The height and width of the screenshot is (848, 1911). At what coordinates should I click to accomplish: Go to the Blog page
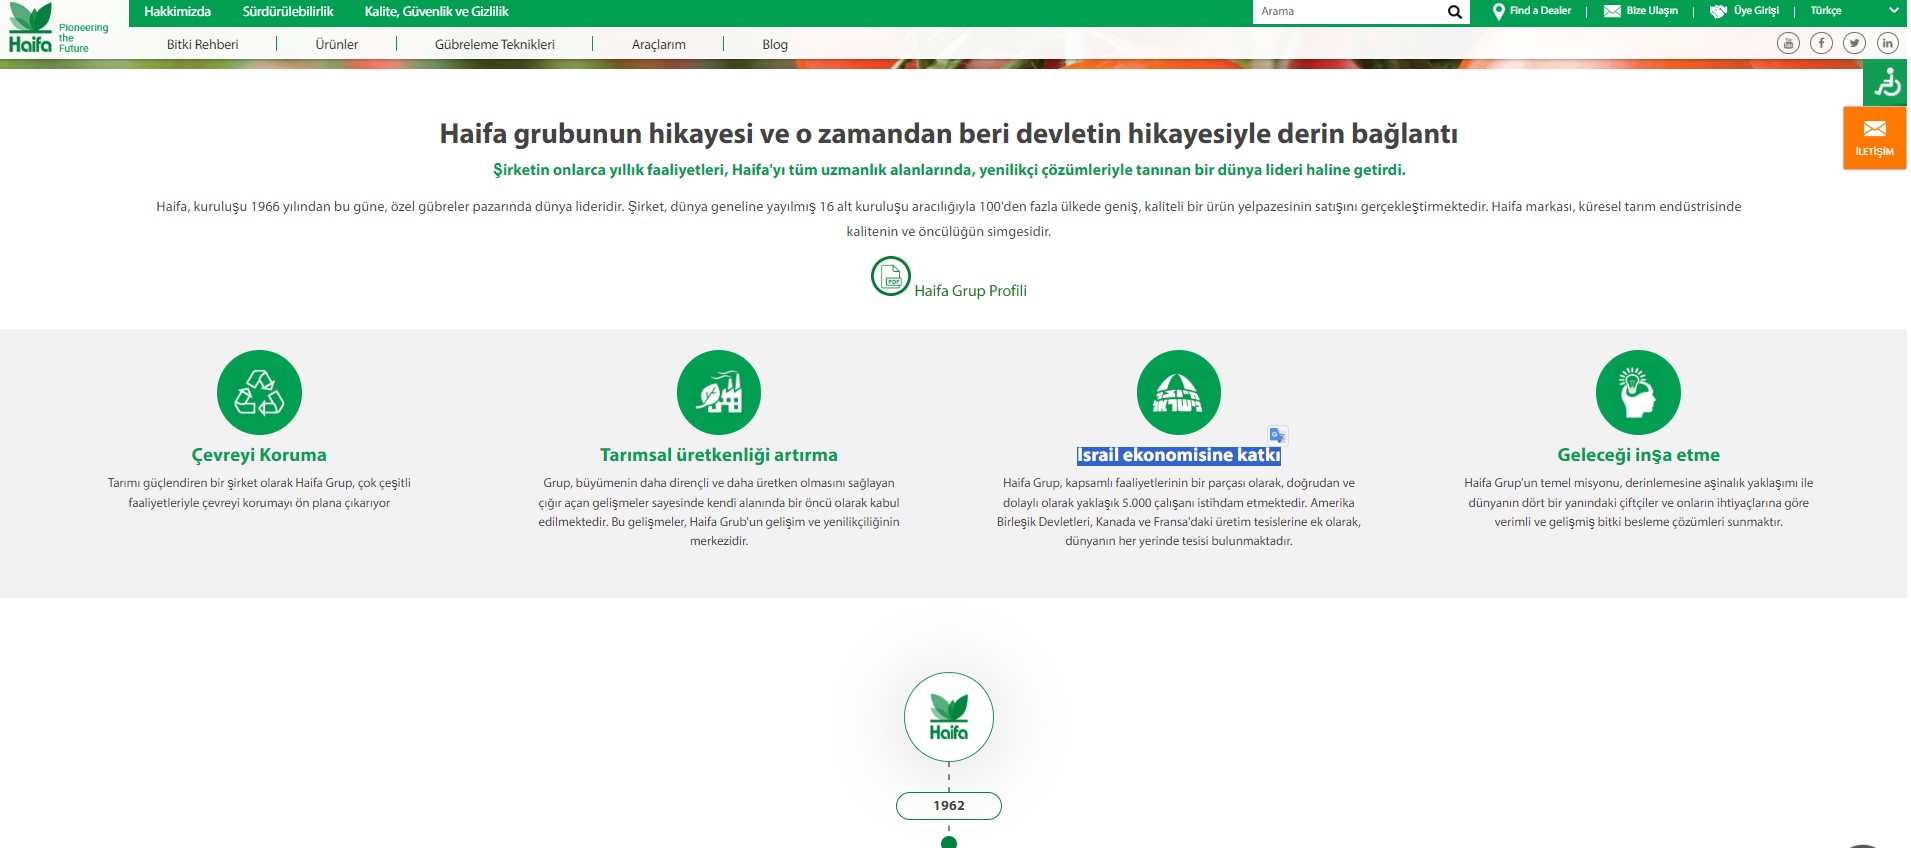tap(775, 44)
